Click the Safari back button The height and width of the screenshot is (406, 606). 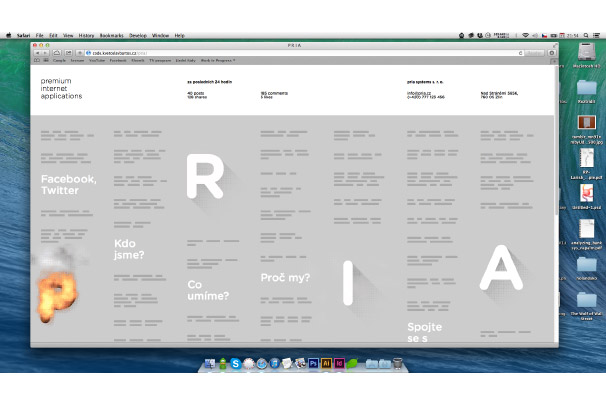click(x=39, y=52)
